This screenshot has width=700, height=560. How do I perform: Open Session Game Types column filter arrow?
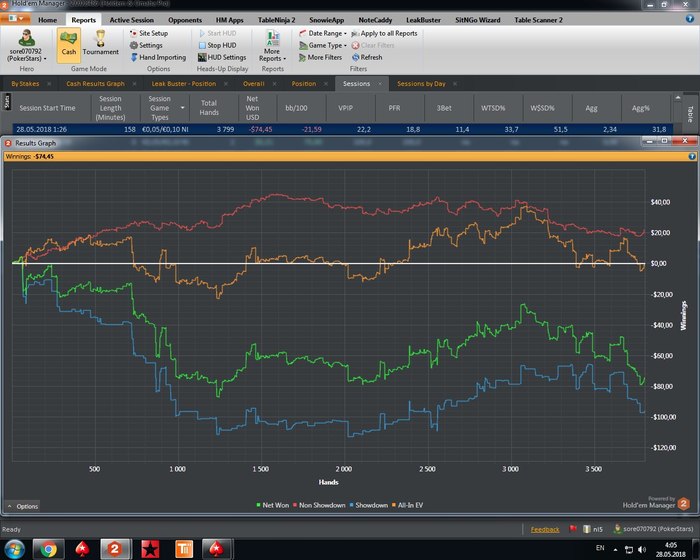click(182, 108)
